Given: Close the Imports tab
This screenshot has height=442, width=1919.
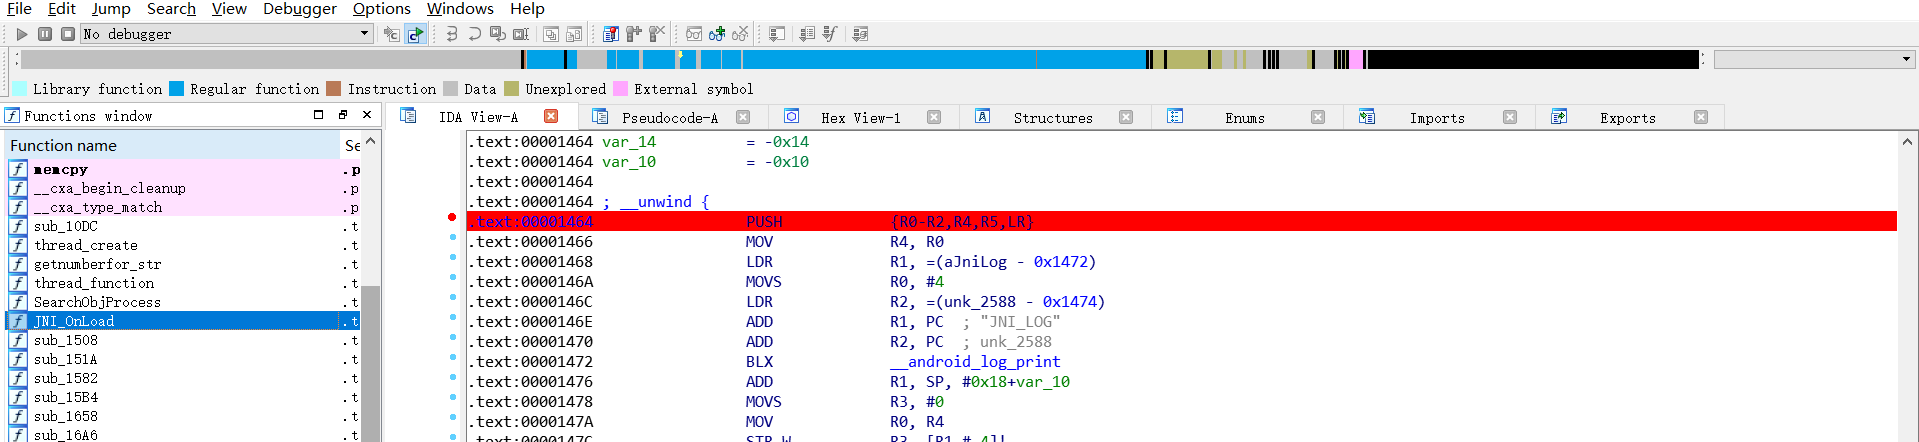Looking at the screenshot, I should click(1510, 117).
